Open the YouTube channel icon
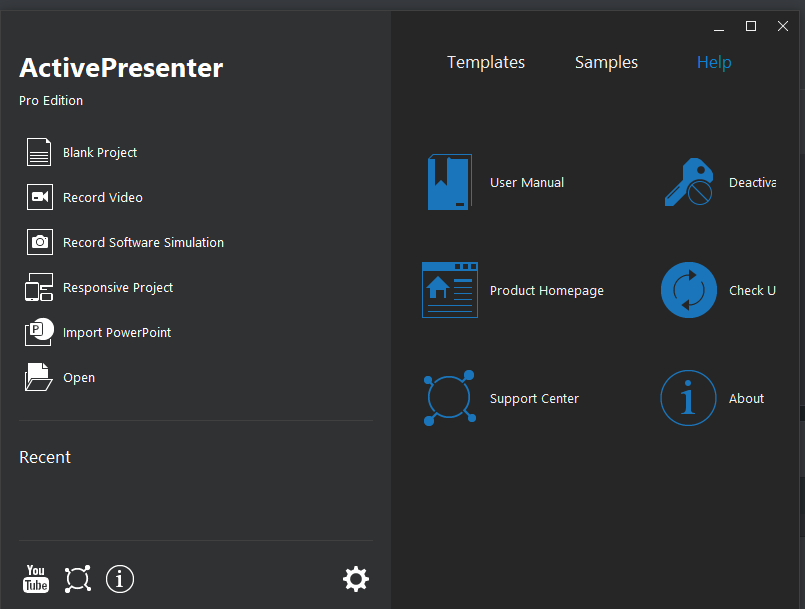The height and width of the screenshot is (609, 805). click(x=36, y=579)
